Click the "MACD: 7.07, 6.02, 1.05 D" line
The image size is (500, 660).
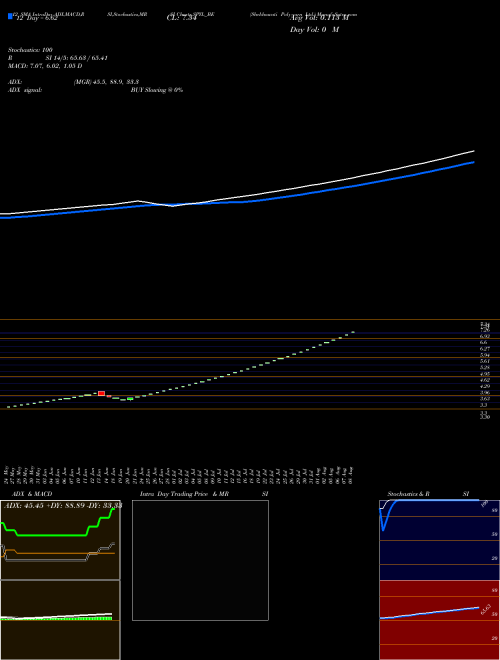(45, 66)
